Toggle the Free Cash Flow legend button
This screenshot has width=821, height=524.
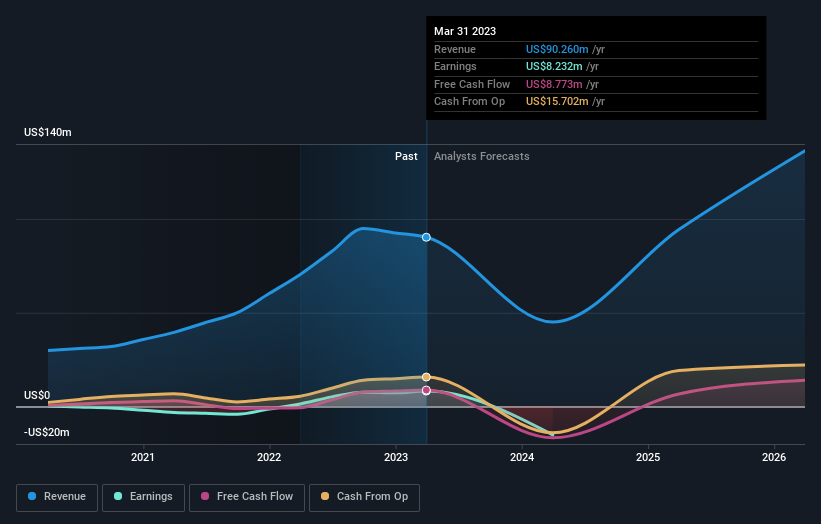click(x=247, y=497)
